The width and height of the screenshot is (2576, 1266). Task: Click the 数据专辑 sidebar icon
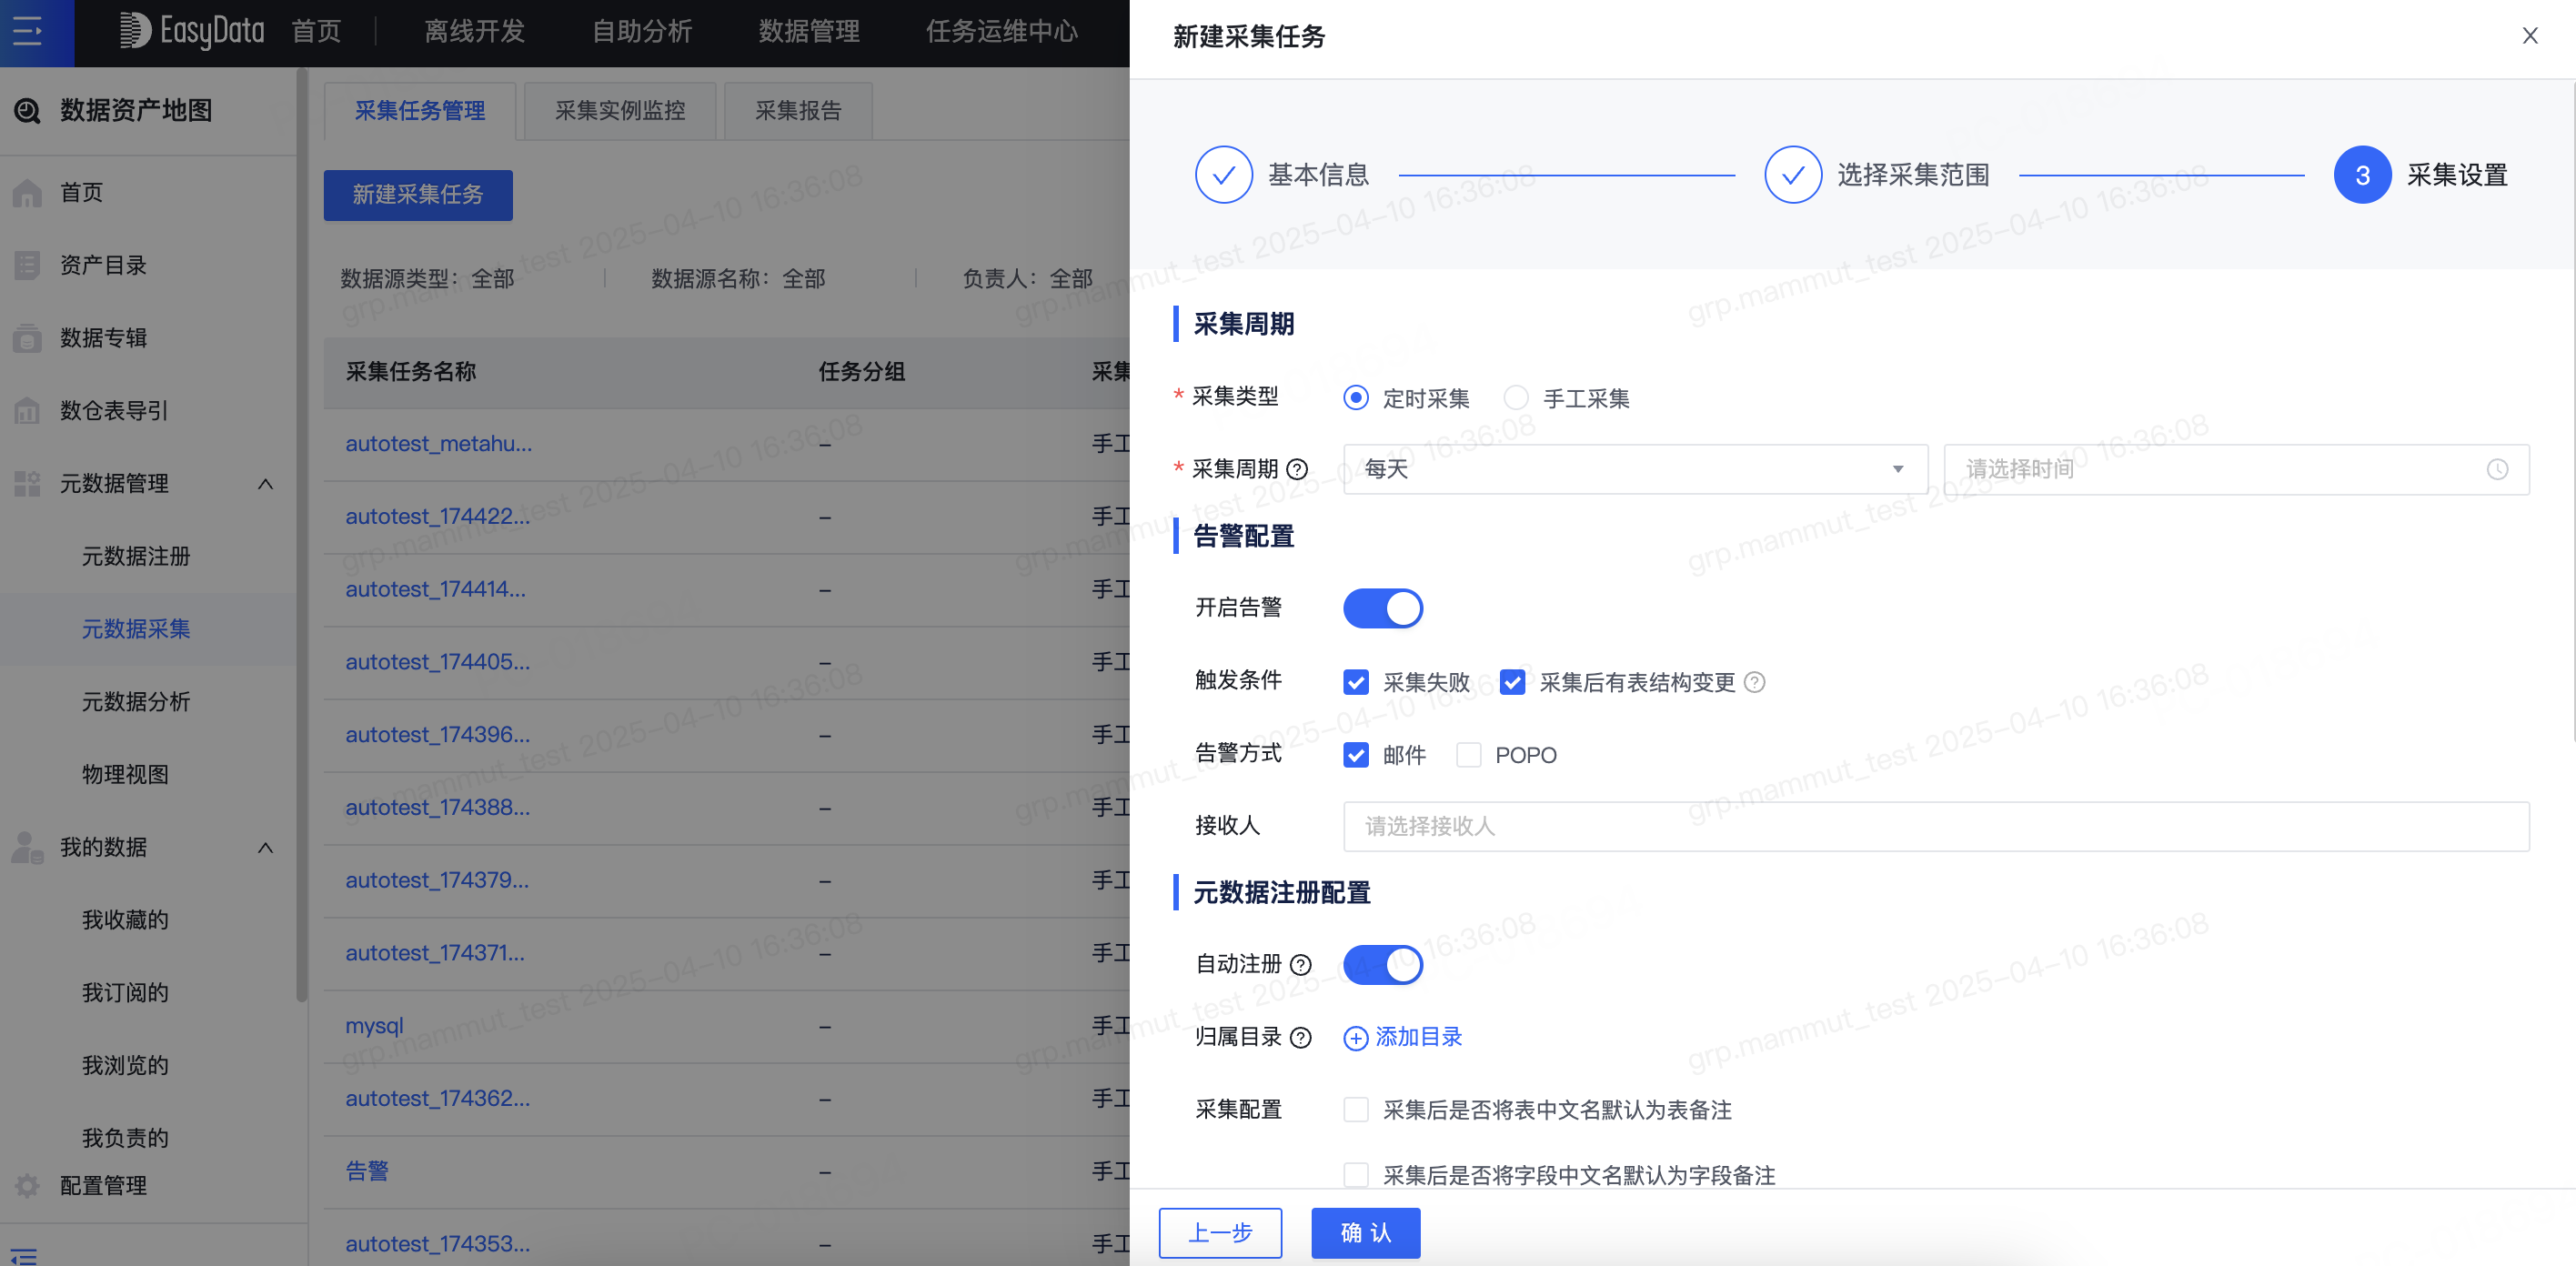point(27,338)
